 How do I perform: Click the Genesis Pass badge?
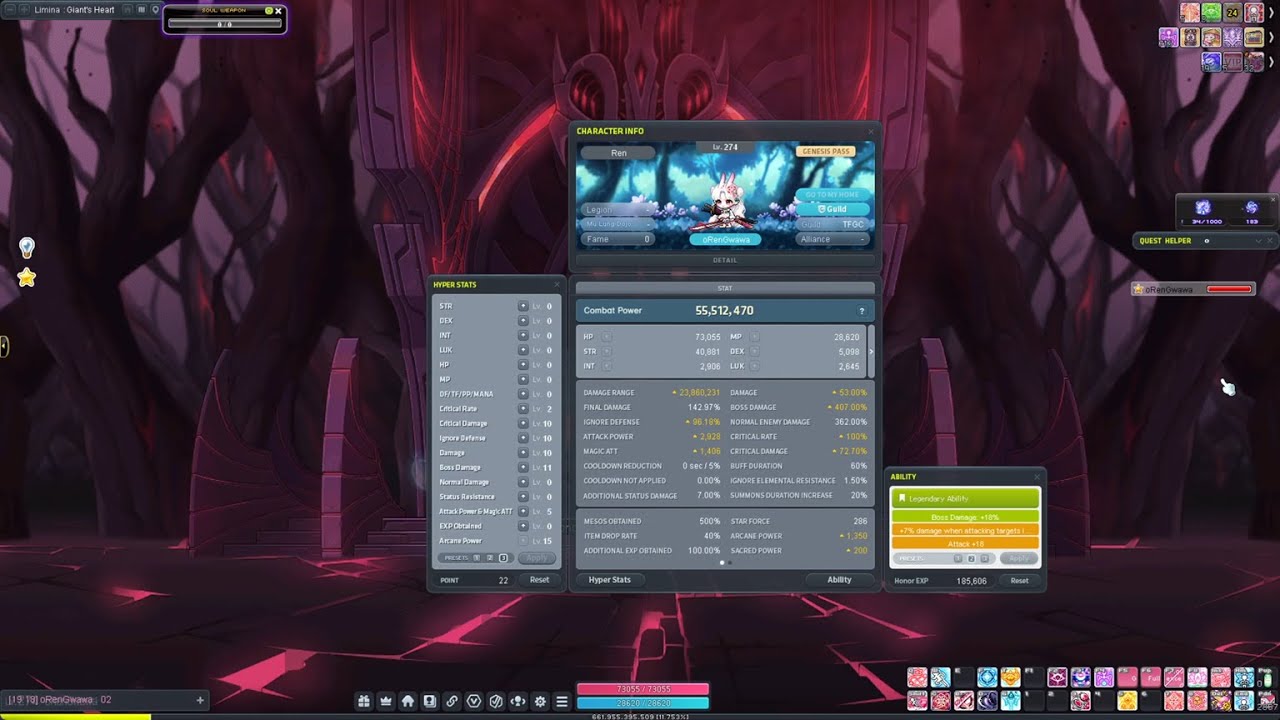click(x=826, y=152)
